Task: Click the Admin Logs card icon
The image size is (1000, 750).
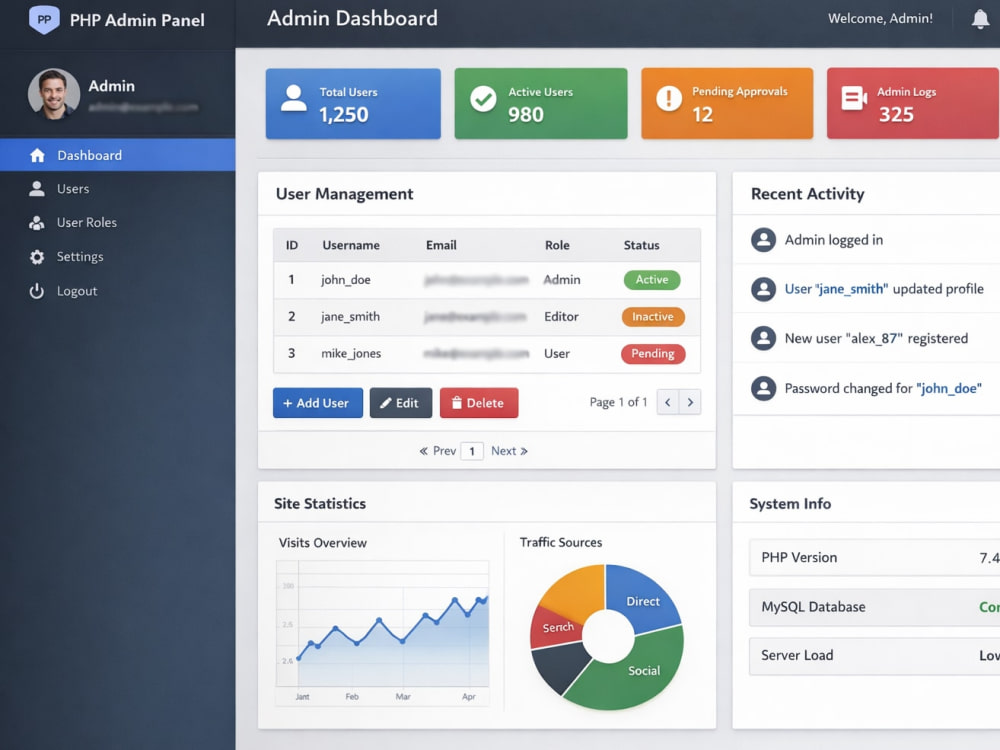Action: click(854, 98)
